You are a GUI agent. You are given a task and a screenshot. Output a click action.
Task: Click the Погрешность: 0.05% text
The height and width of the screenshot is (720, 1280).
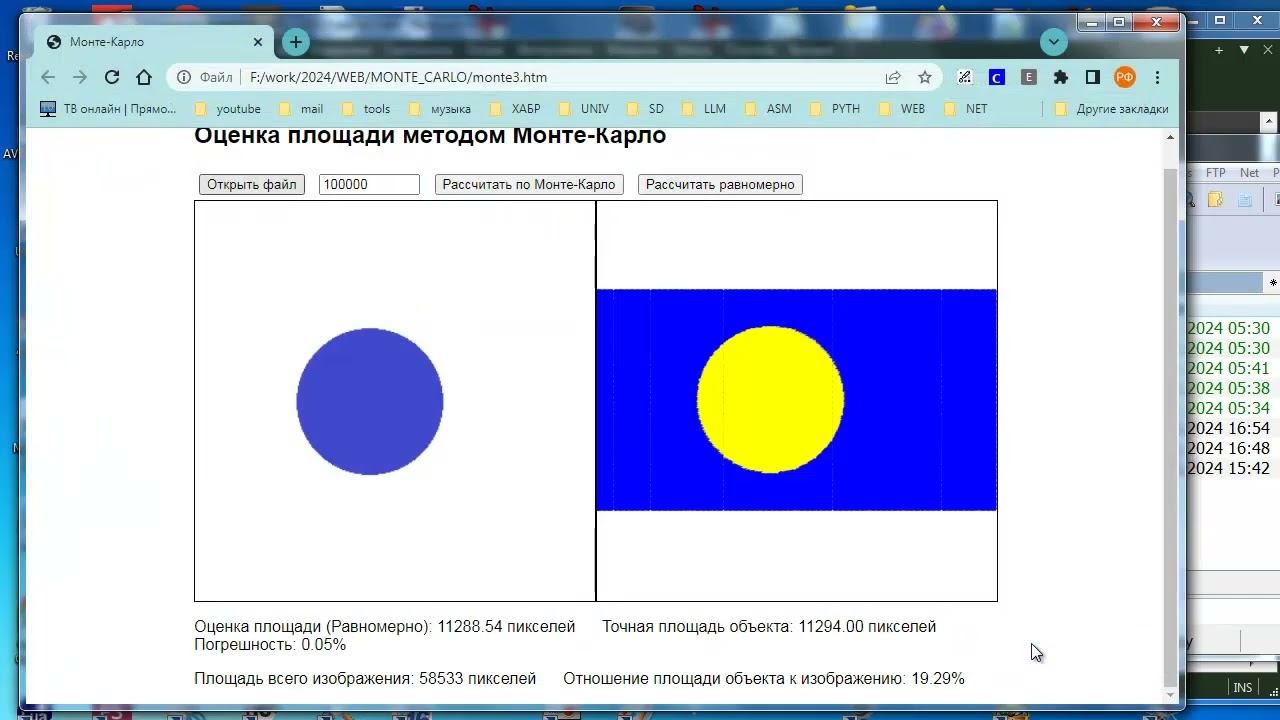point(270,645)
